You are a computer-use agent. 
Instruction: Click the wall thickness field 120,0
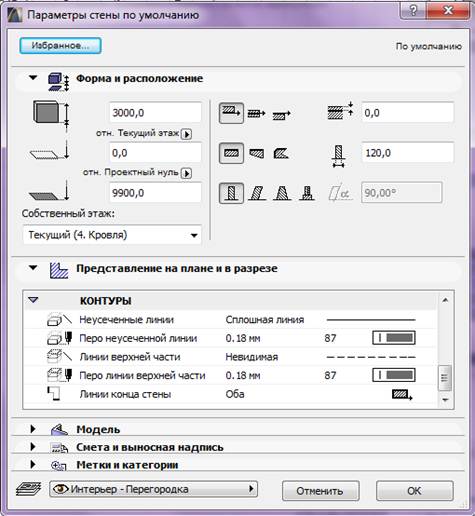click(408, 153)
